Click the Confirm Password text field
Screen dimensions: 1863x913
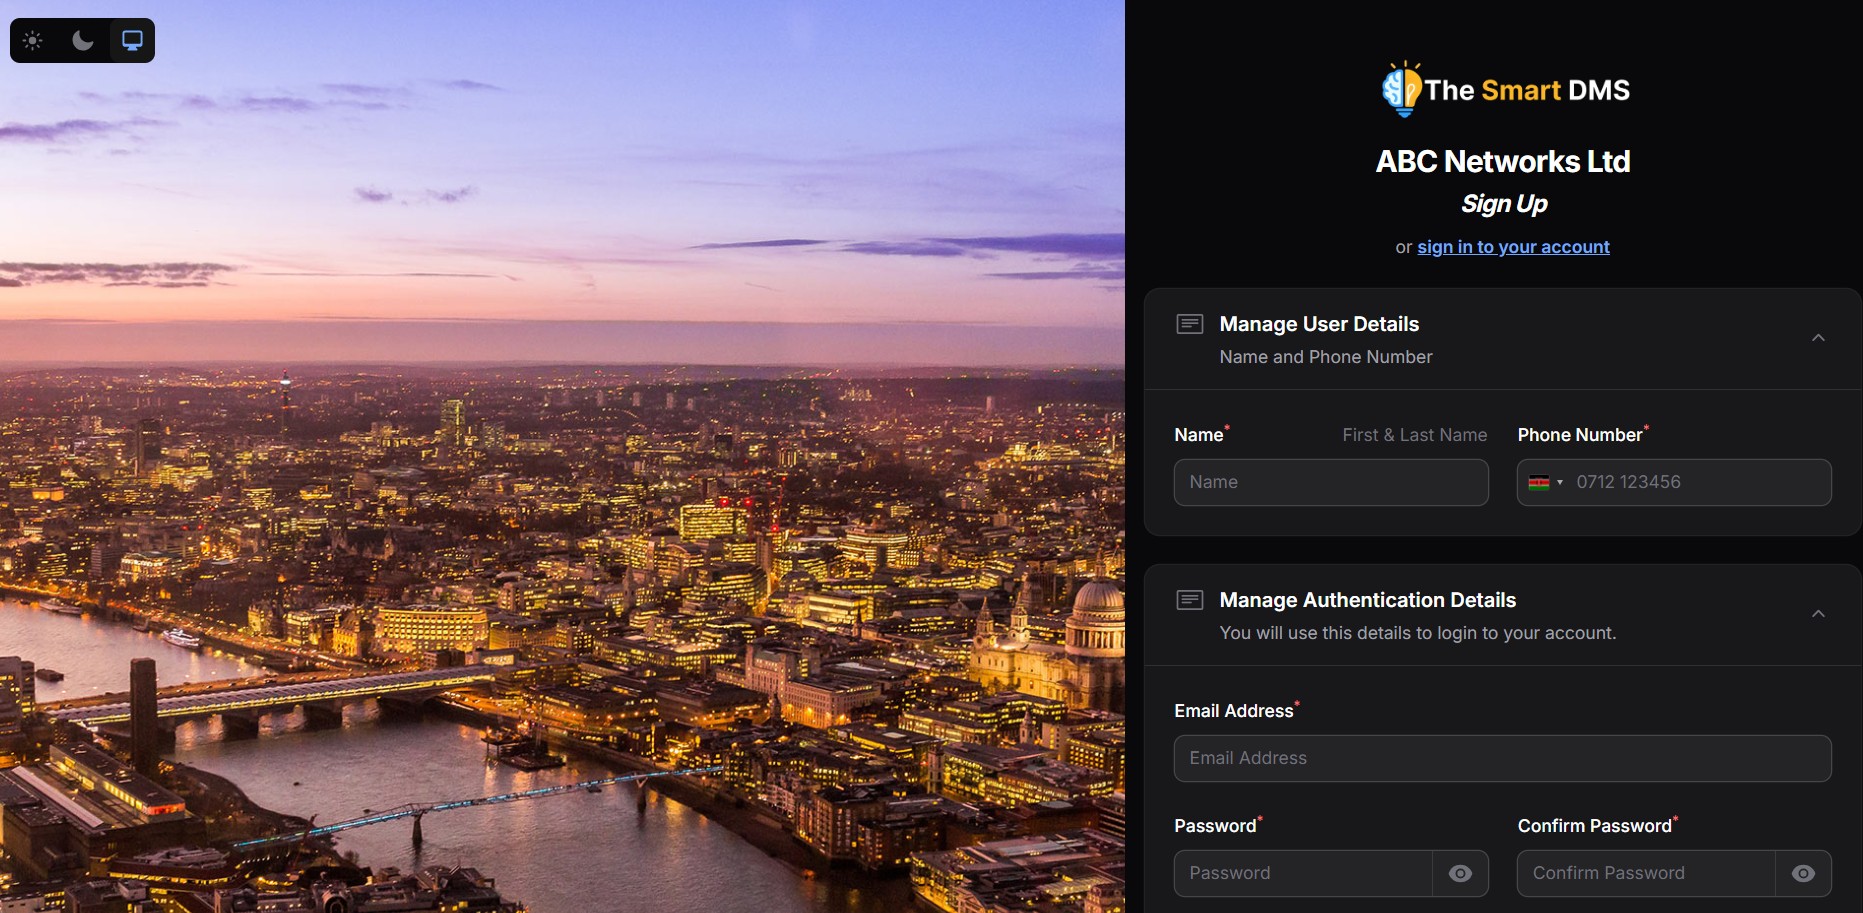click(x=1646, y=874)
